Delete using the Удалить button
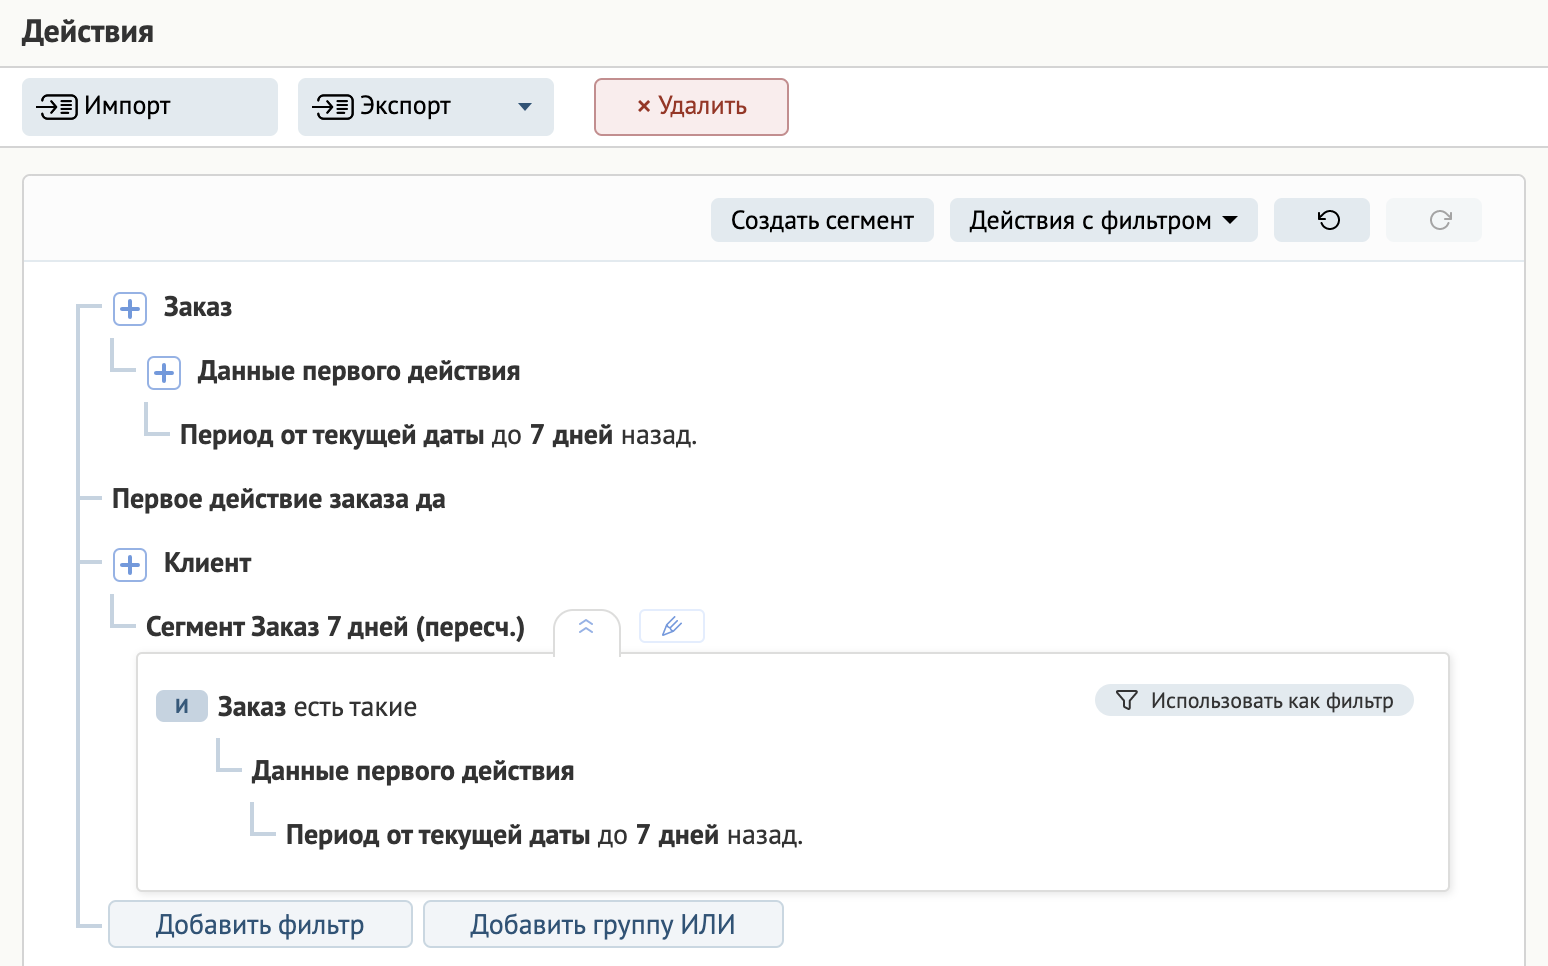Viewport: 1548px width, 966px height. pyautogui.click(x=691, y=107)
